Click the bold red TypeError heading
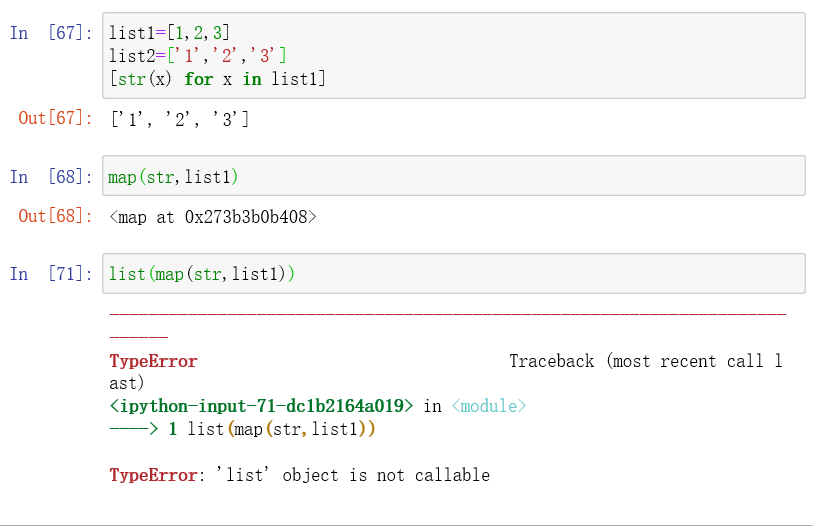 pos(153,361)
